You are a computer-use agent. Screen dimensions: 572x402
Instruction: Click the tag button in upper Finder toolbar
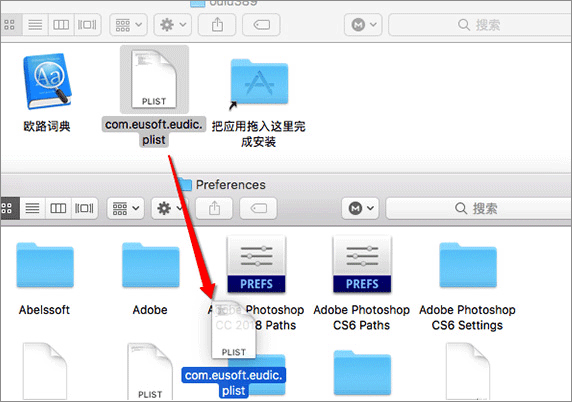[x=261, y=25]
